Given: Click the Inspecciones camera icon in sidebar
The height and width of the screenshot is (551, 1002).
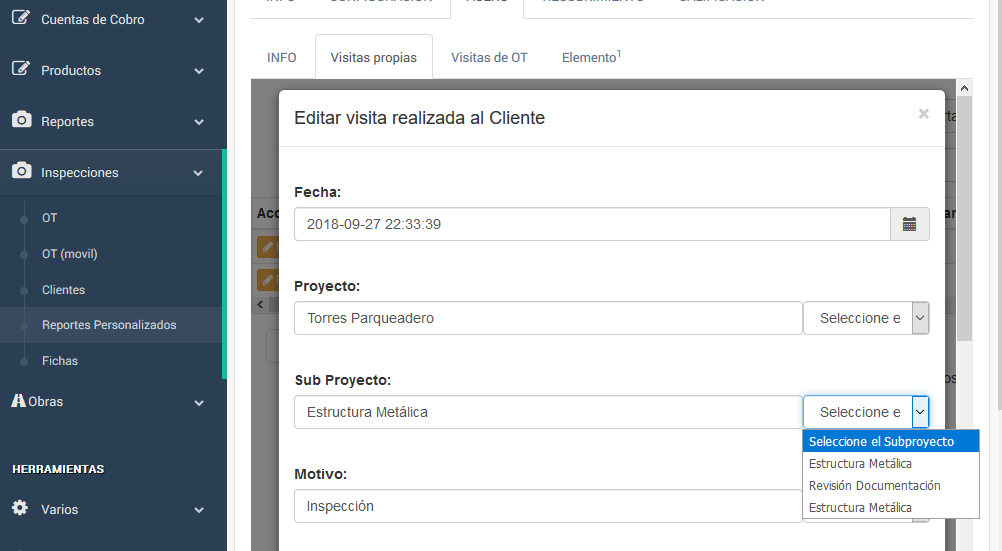Looking at the screenshot, I should pos(21,171).
